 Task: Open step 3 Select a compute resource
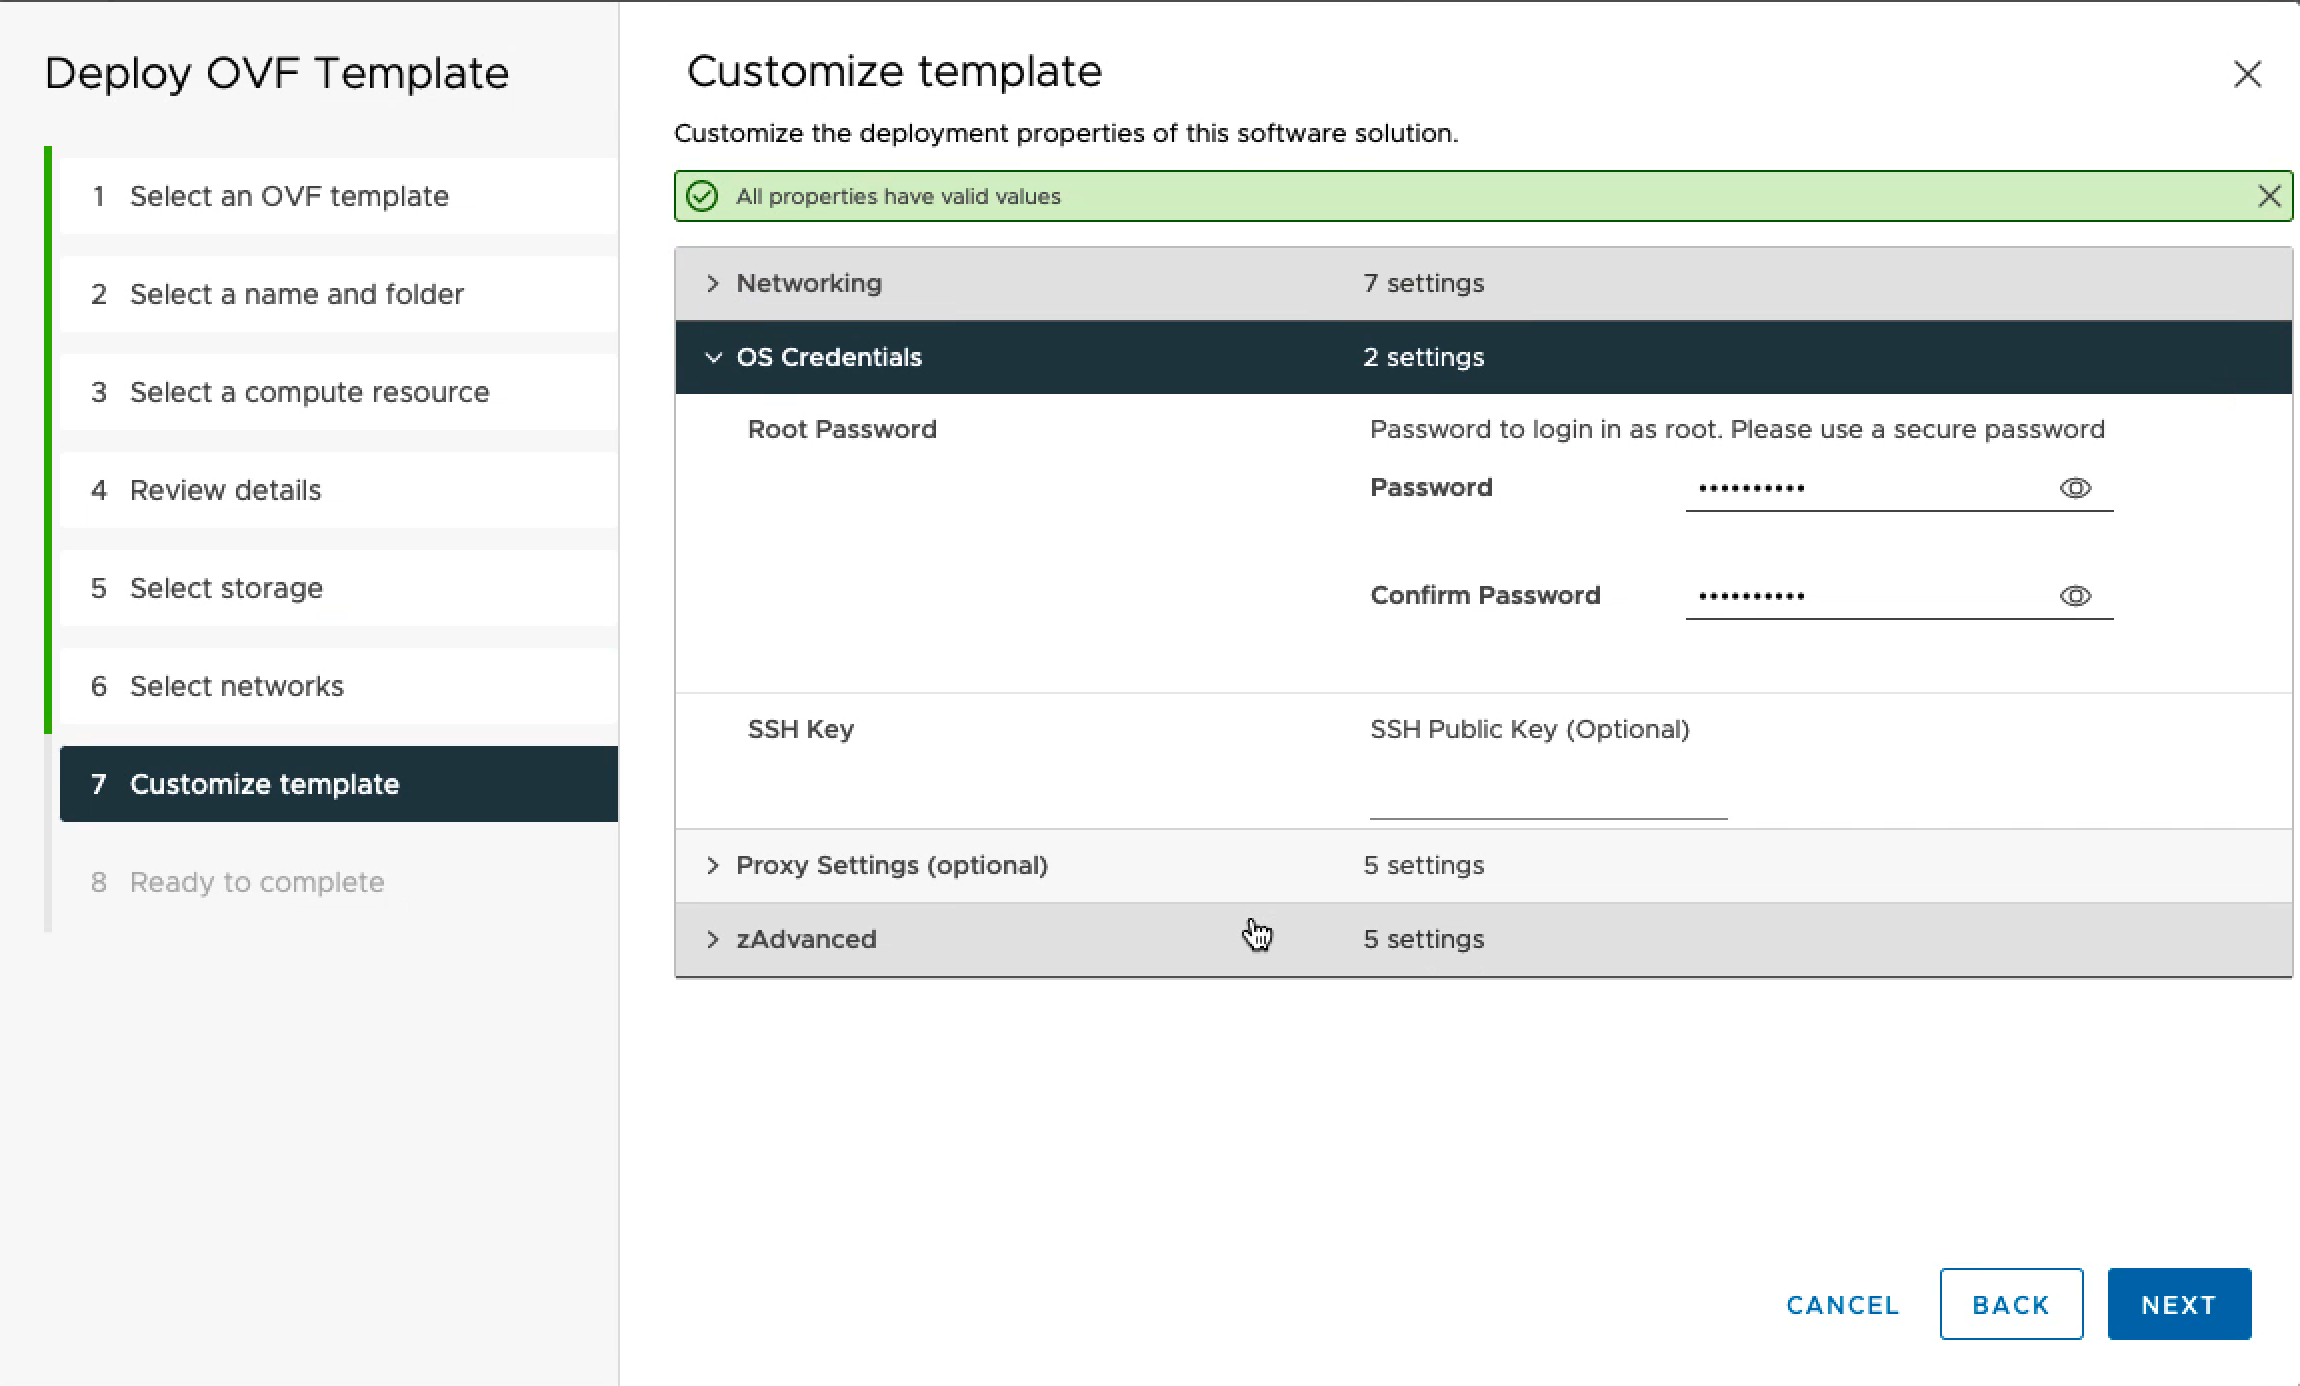[x=309, y=392]
